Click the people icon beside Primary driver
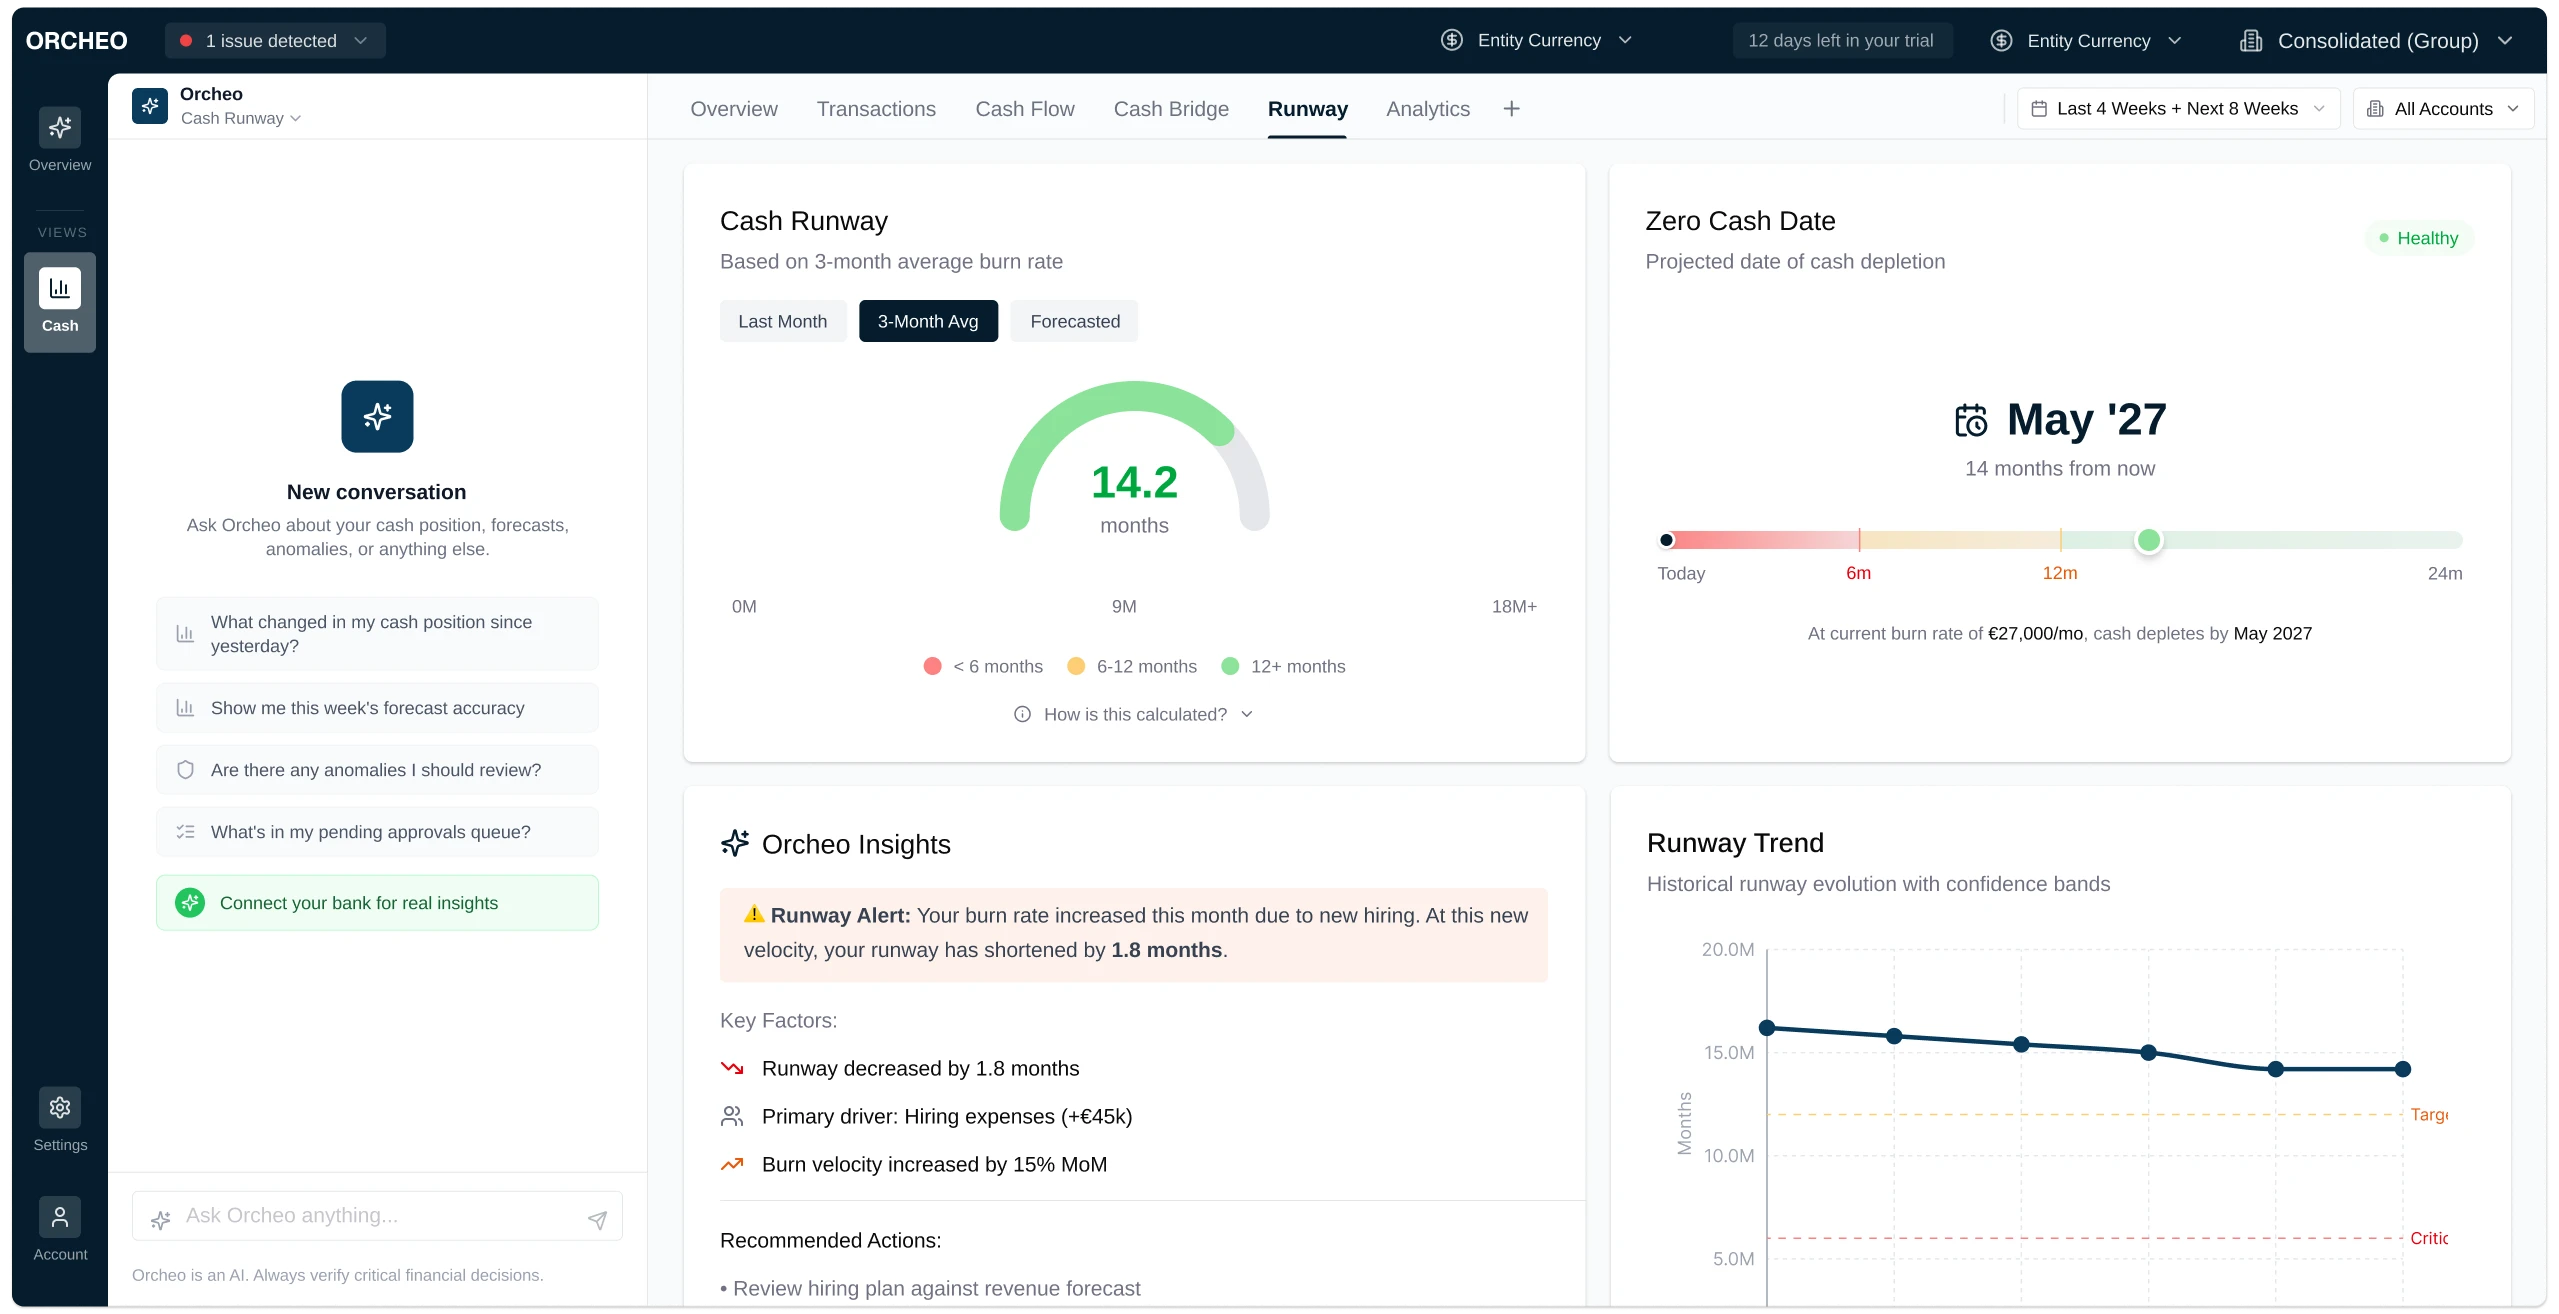The width and height of the screenshot is (2559, 1314). (x=732, y=1116)
